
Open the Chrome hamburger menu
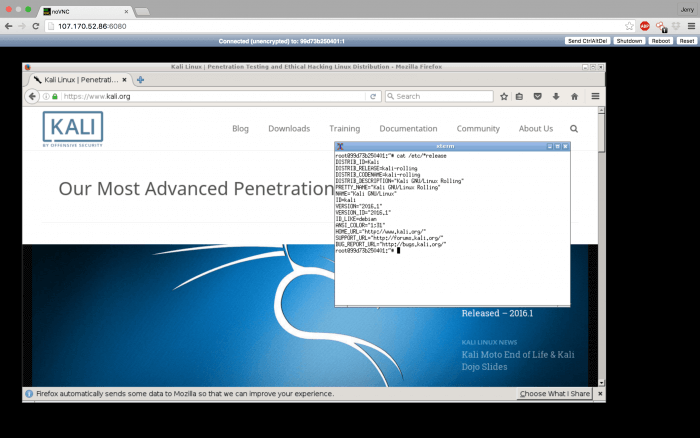click(x=691, y=26)
